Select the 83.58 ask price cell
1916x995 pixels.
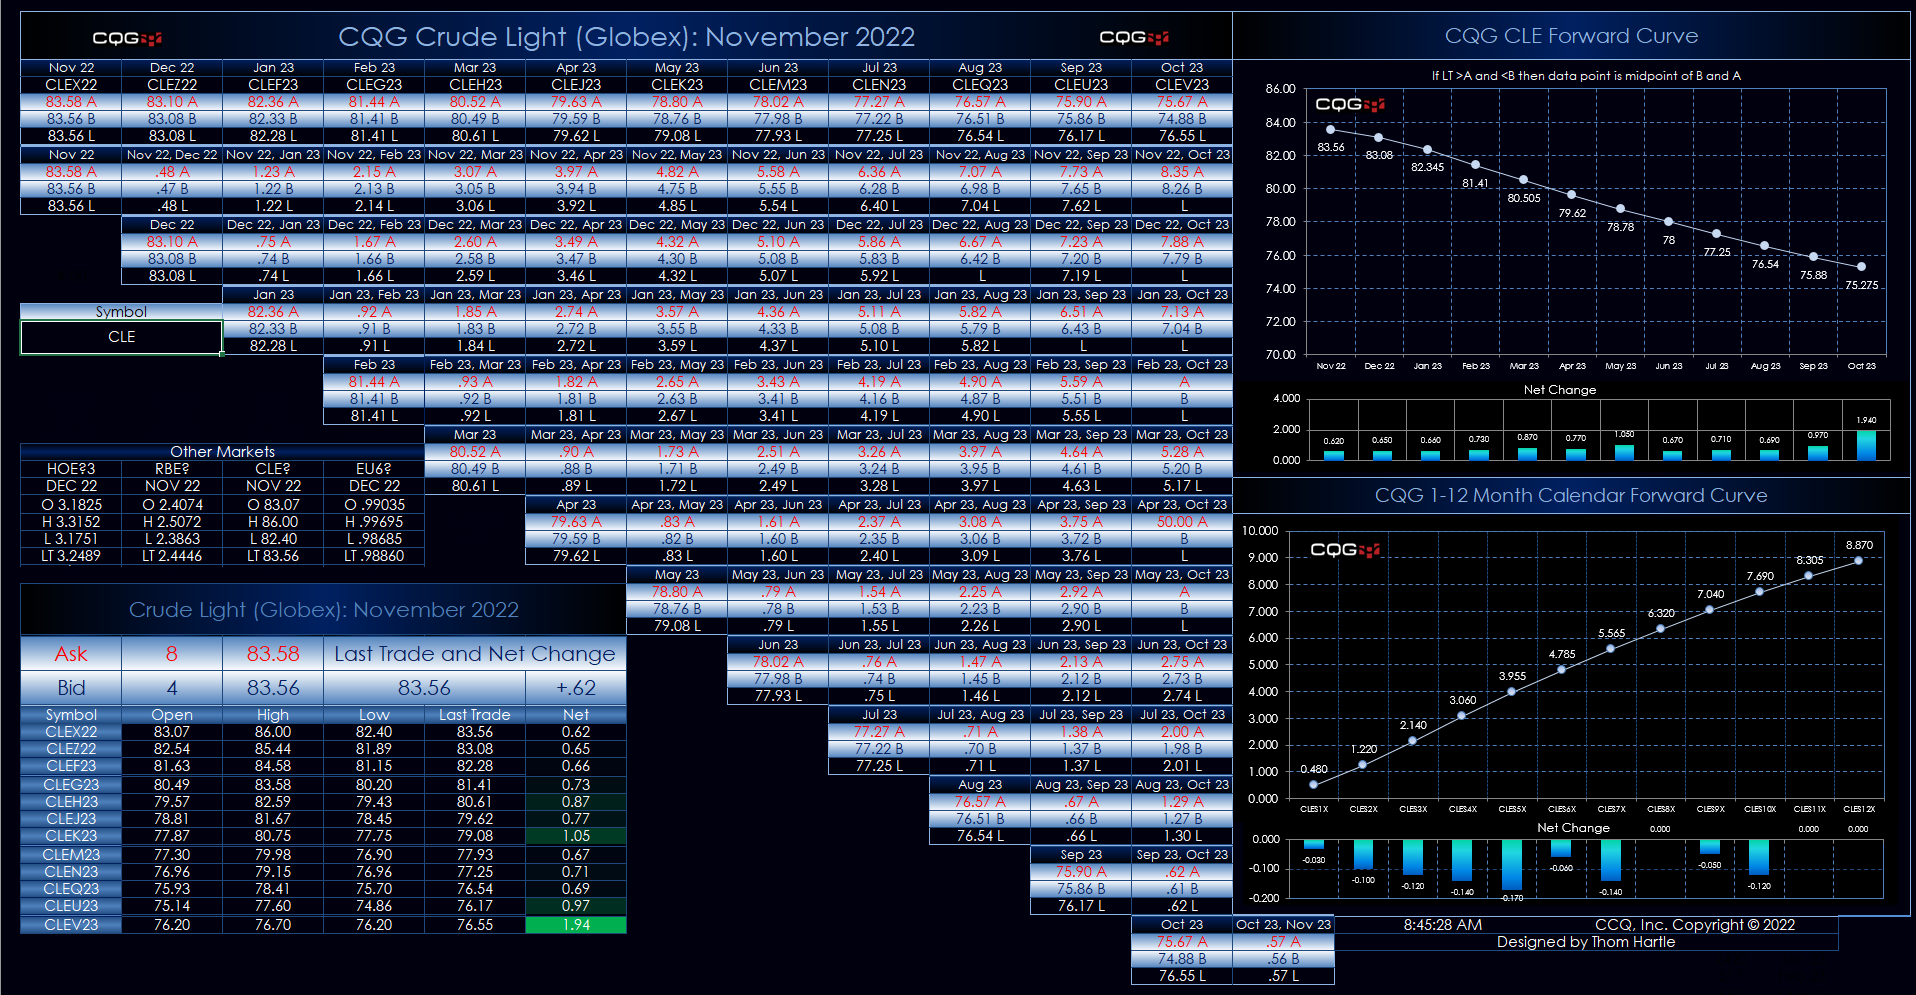point(273,654)
